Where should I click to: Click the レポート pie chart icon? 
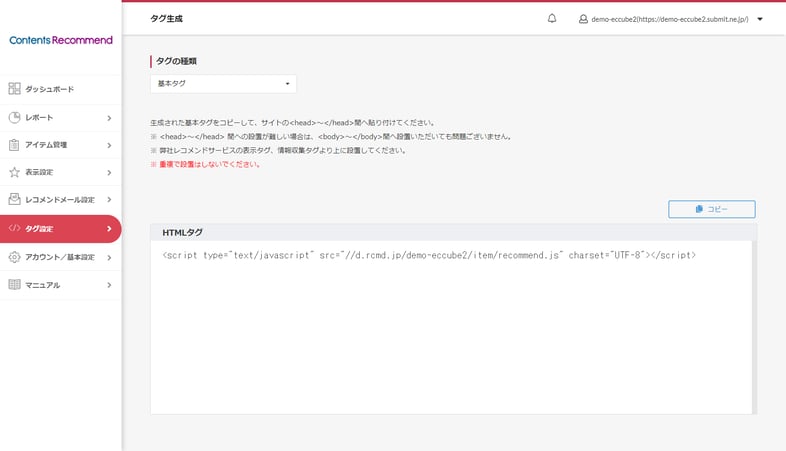pos(15,117)
